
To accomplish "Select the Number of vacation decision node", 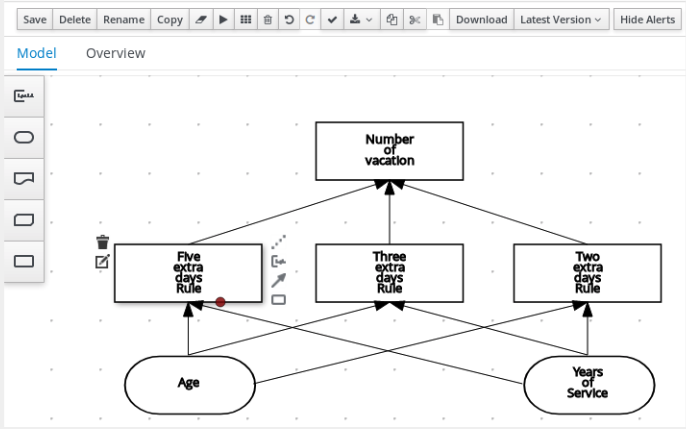I will [x=389, y=150].
